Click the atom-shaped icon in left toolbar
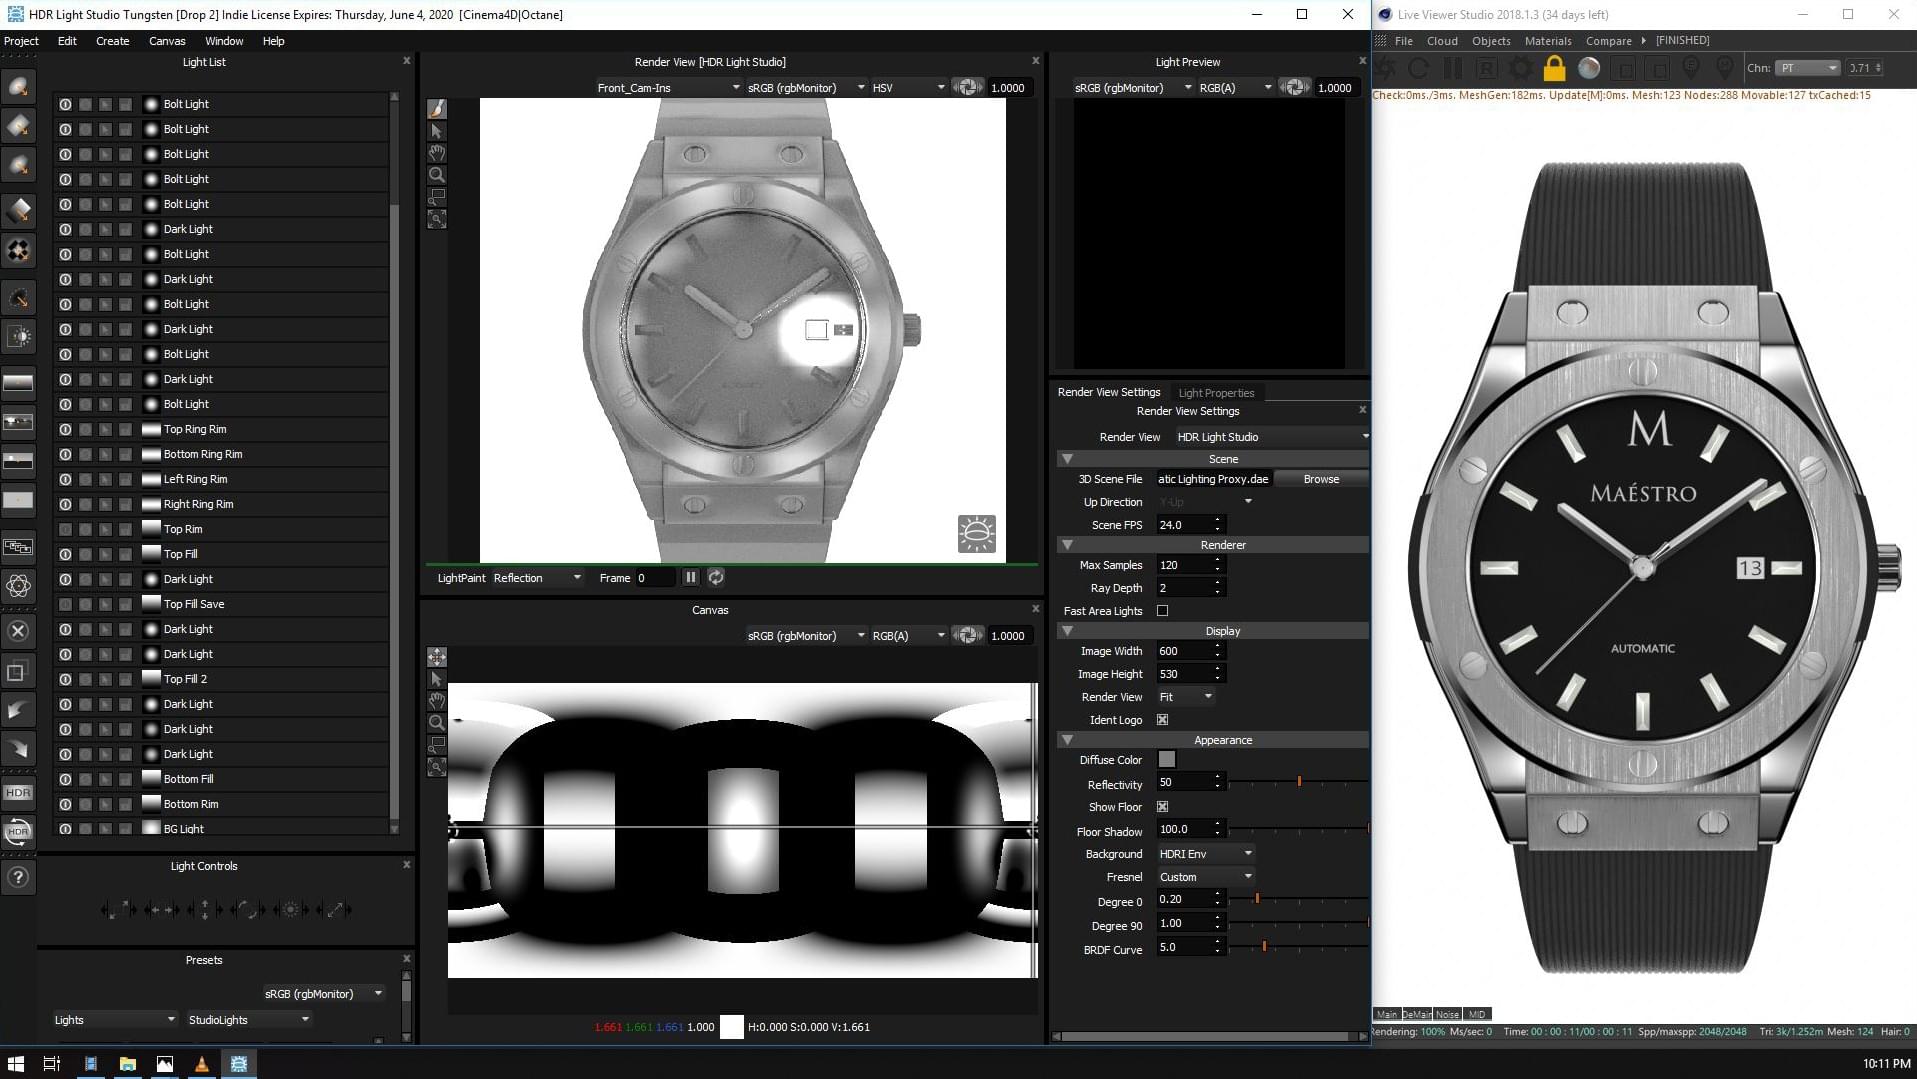 pos(18,586)
